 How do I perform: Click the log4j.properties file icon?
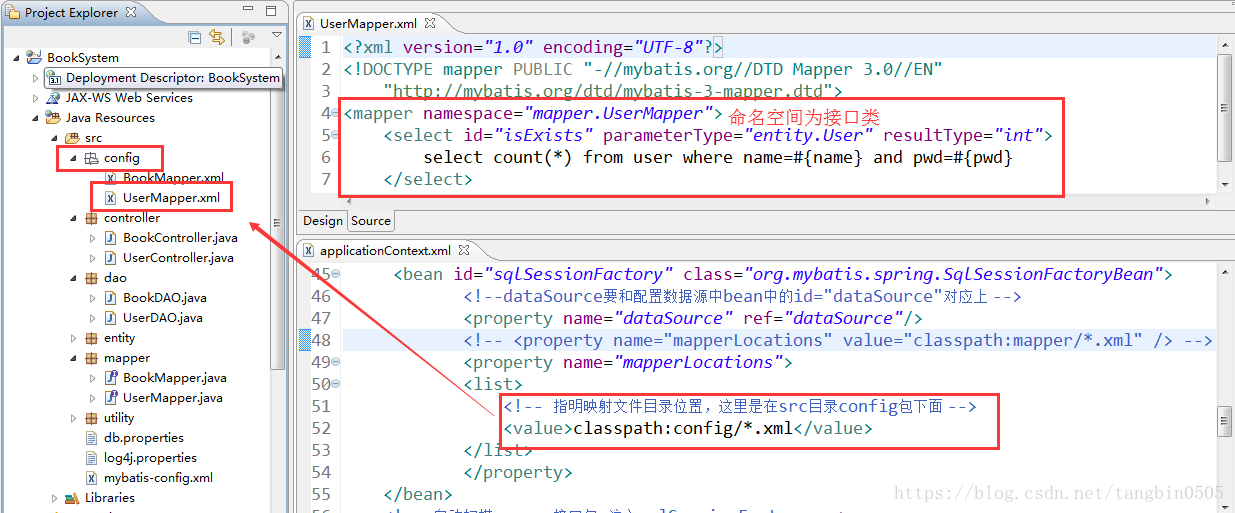point(92,458)
